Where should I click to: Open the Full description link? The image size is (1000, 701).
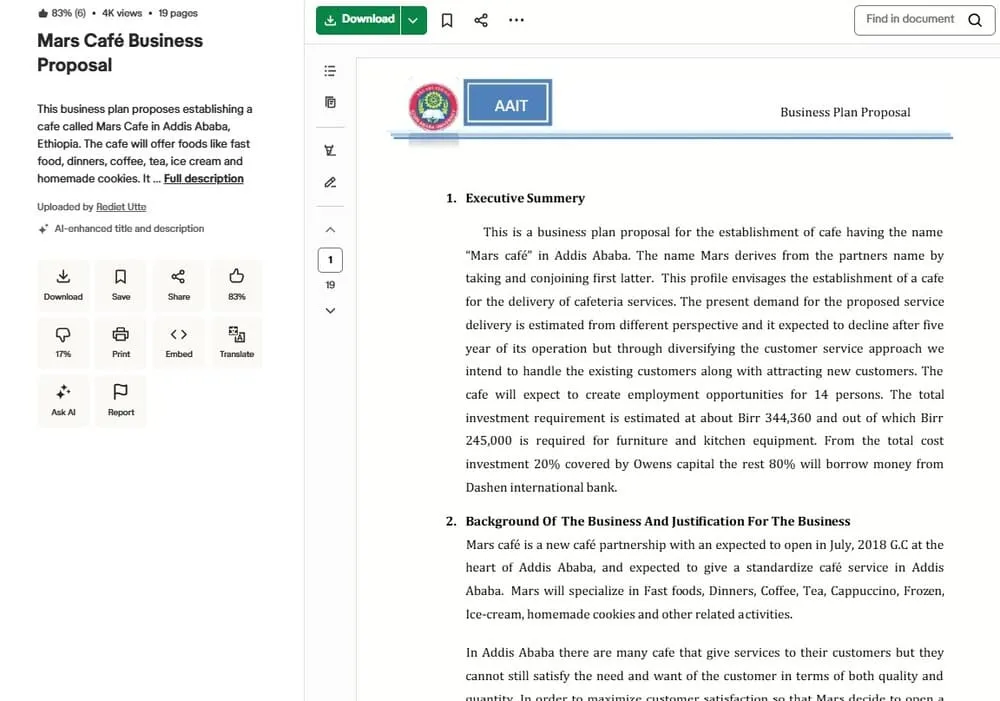203,179
